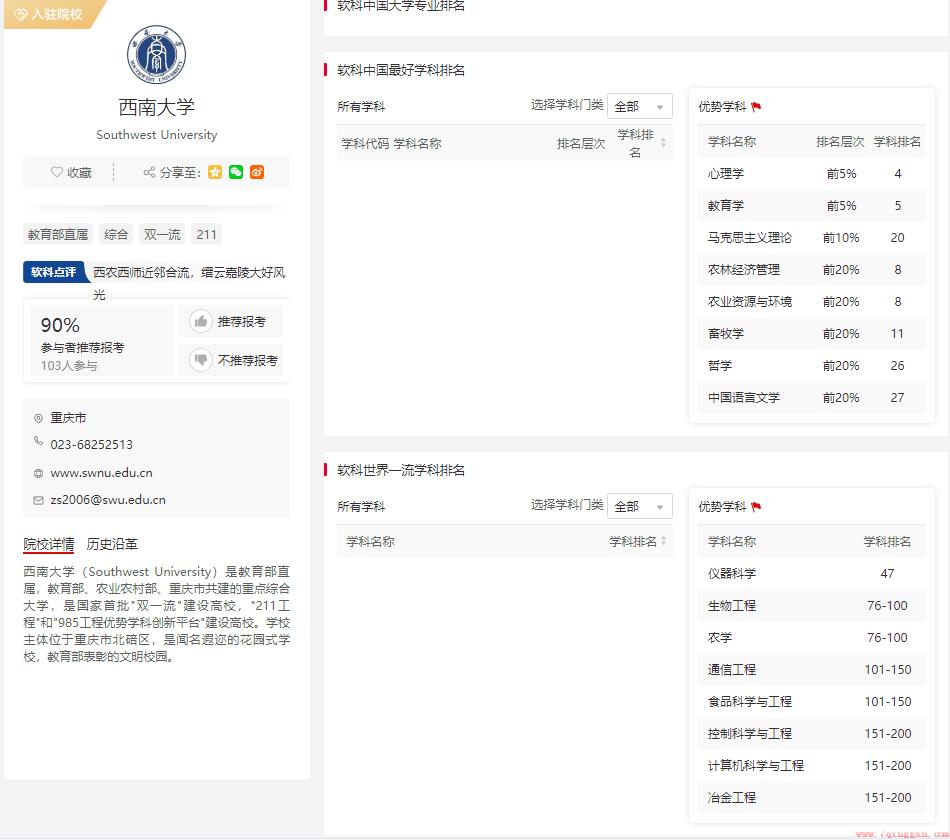The width and height of the screenshot is (950, 840).
Task: Click email zs2006@swu.edu.cn
Action: point(108,500)
